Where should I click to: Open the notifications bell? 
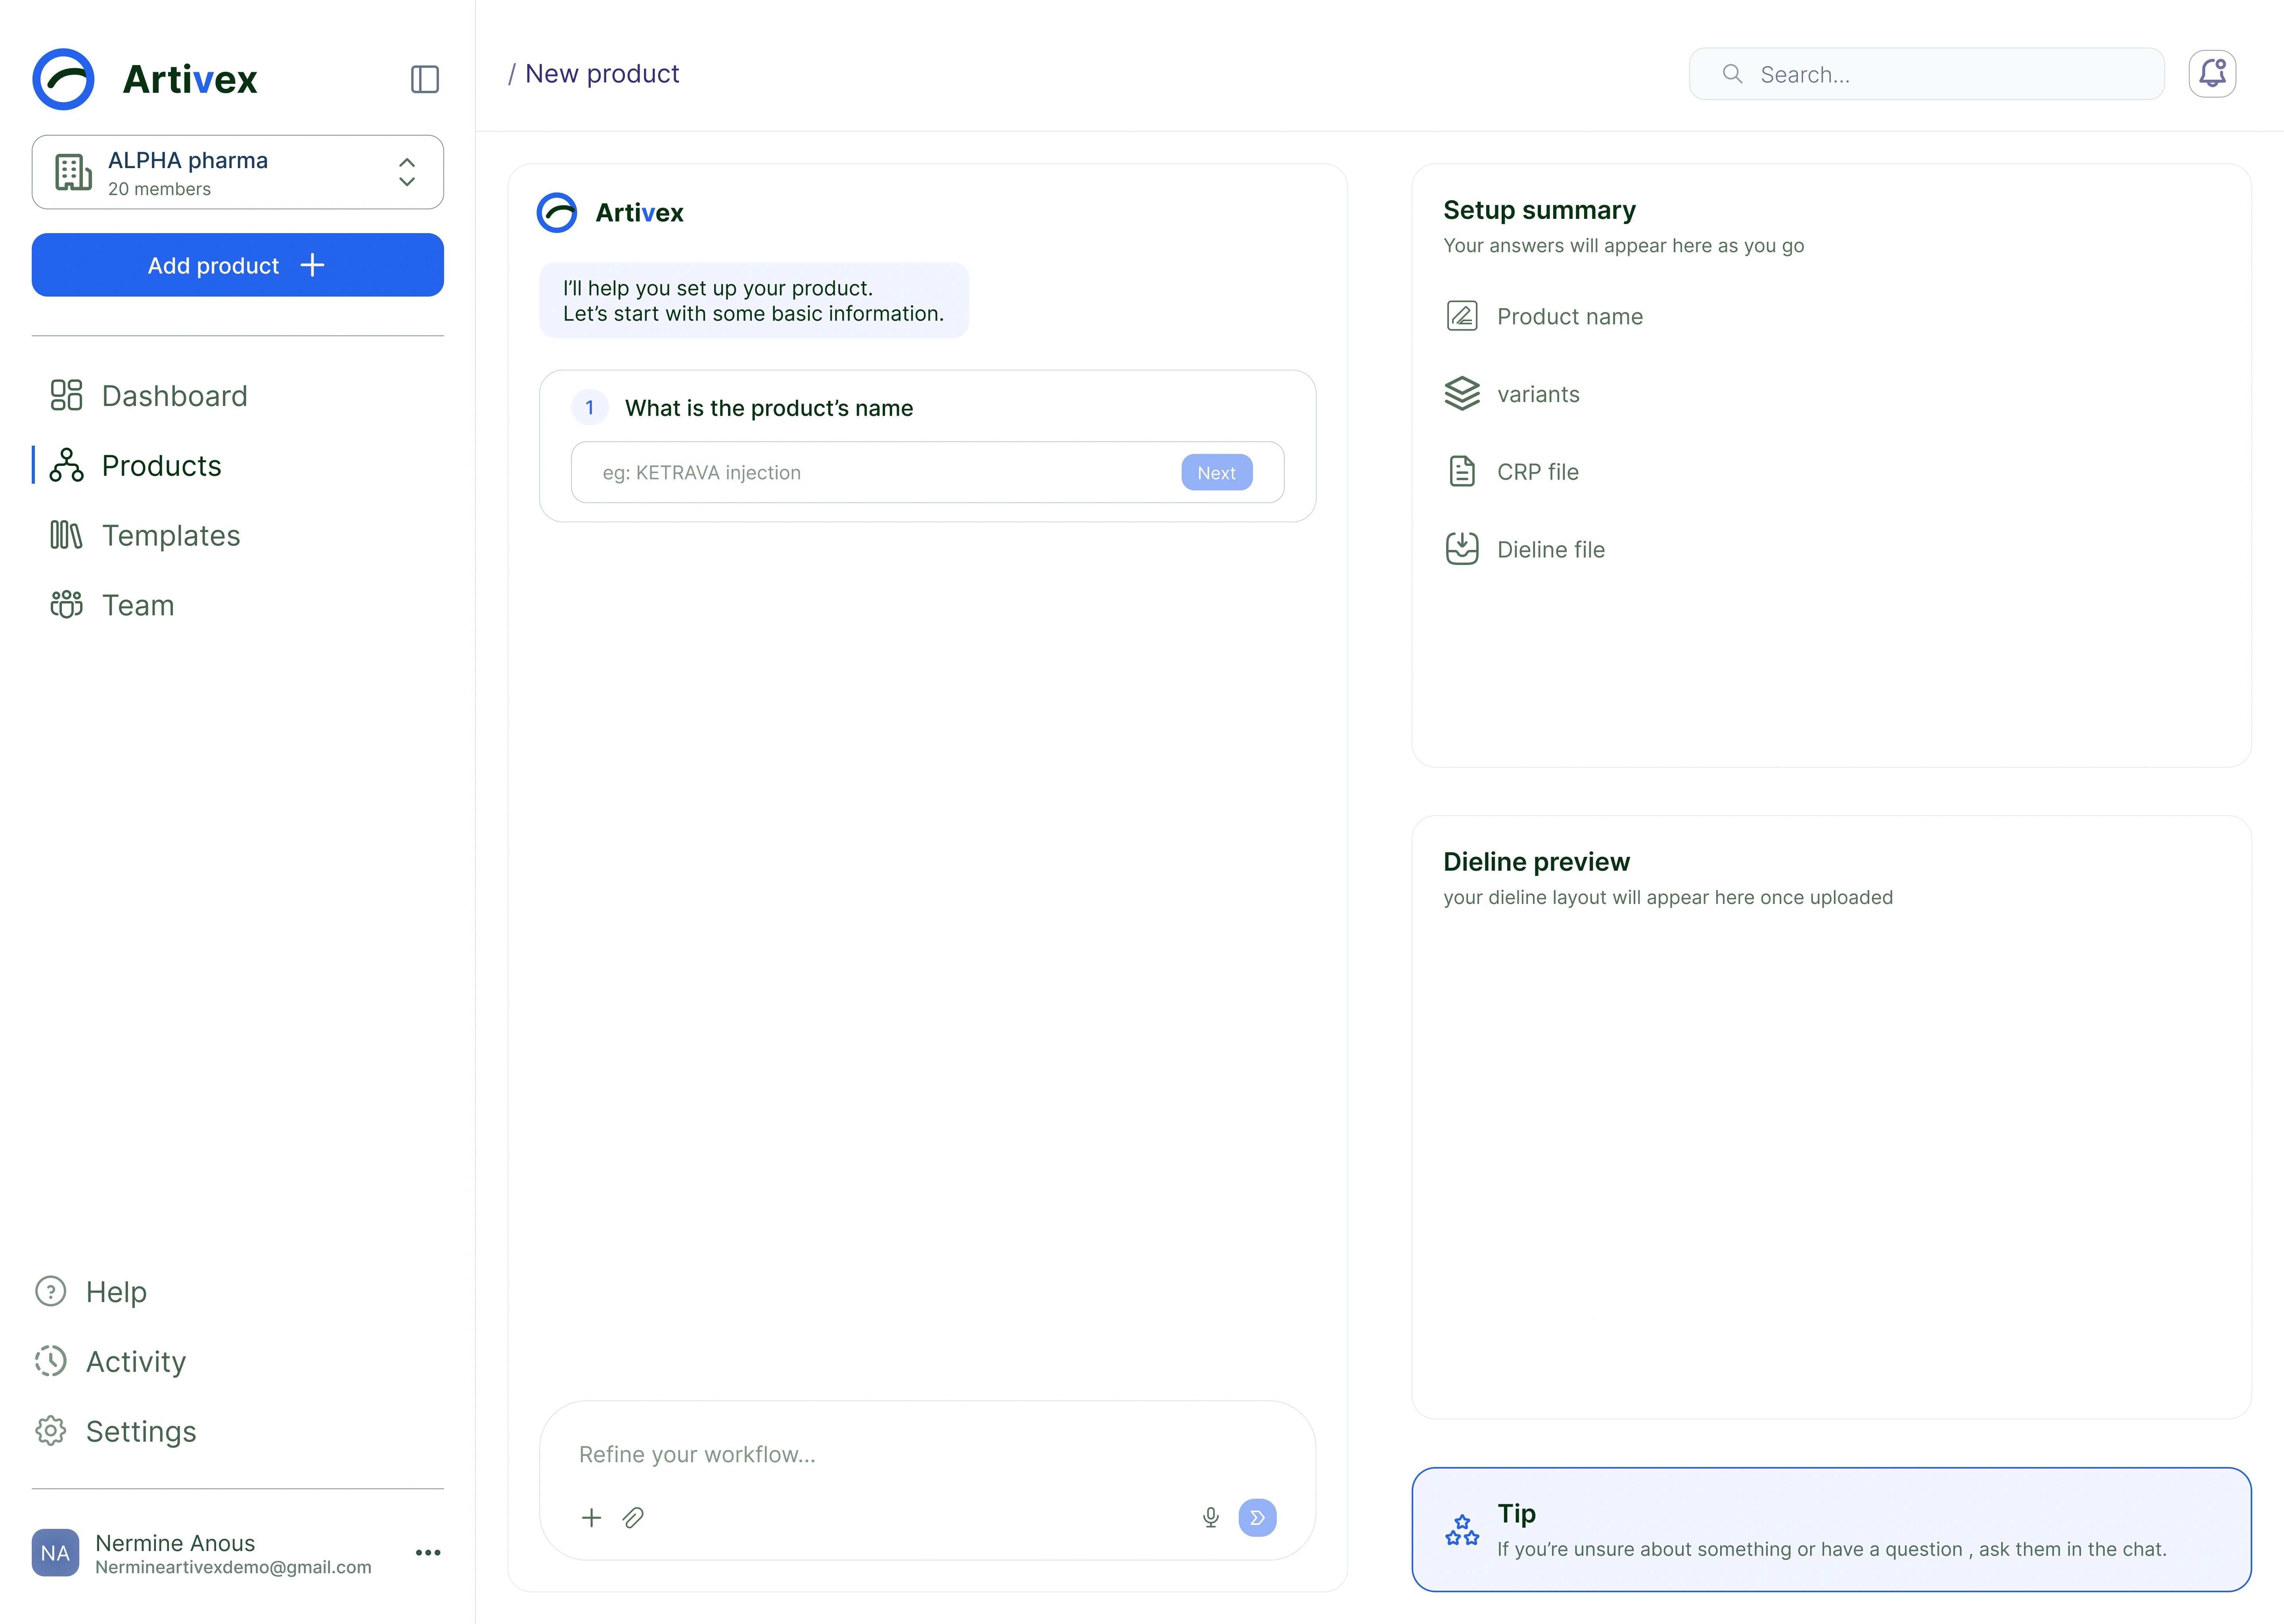2212,74
